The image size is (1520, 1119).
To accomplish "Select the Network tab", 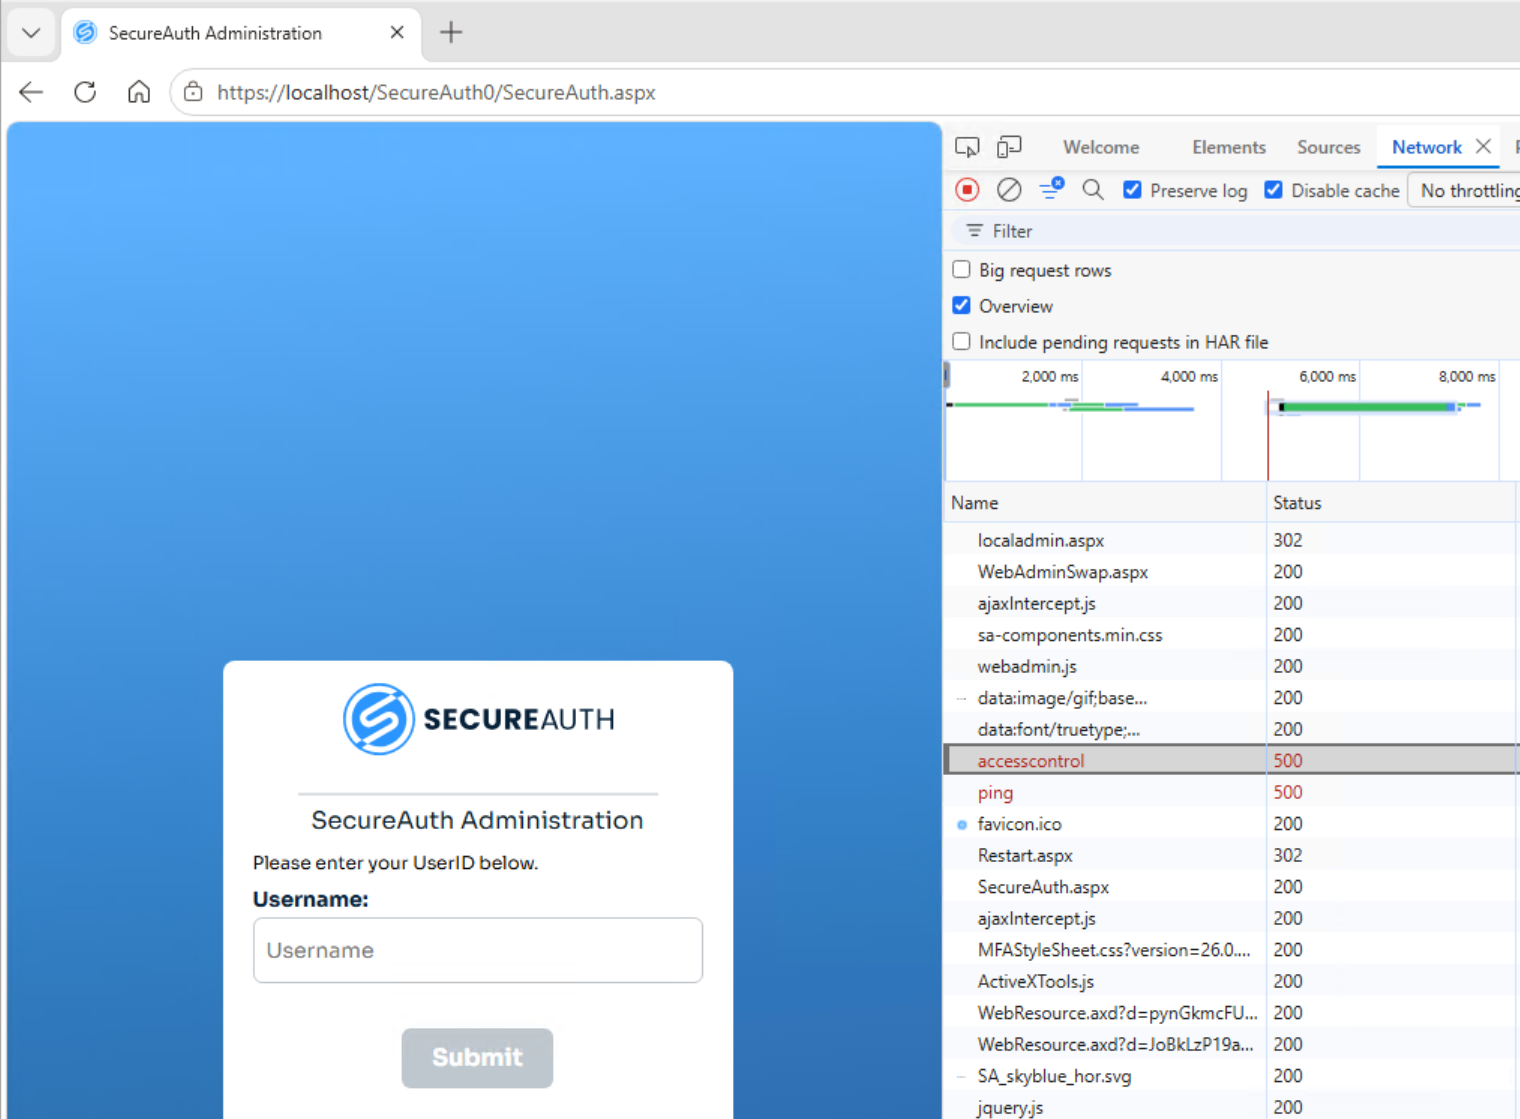I will [1426, 147].
